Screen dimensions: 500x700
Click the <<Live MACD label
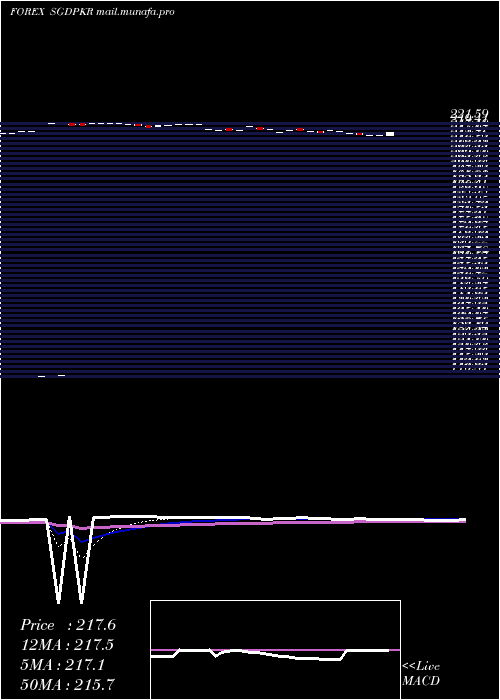421,674
